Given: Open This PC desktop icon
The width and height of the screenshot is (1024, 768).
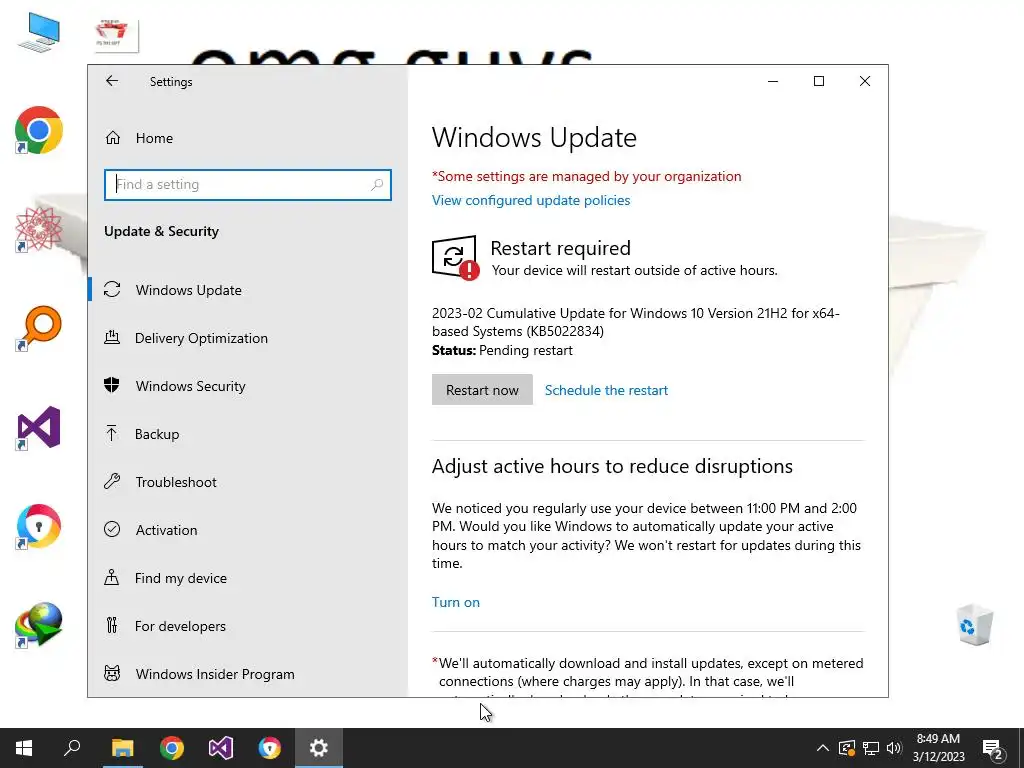Looking at the screenshot, I should [39, 31].
